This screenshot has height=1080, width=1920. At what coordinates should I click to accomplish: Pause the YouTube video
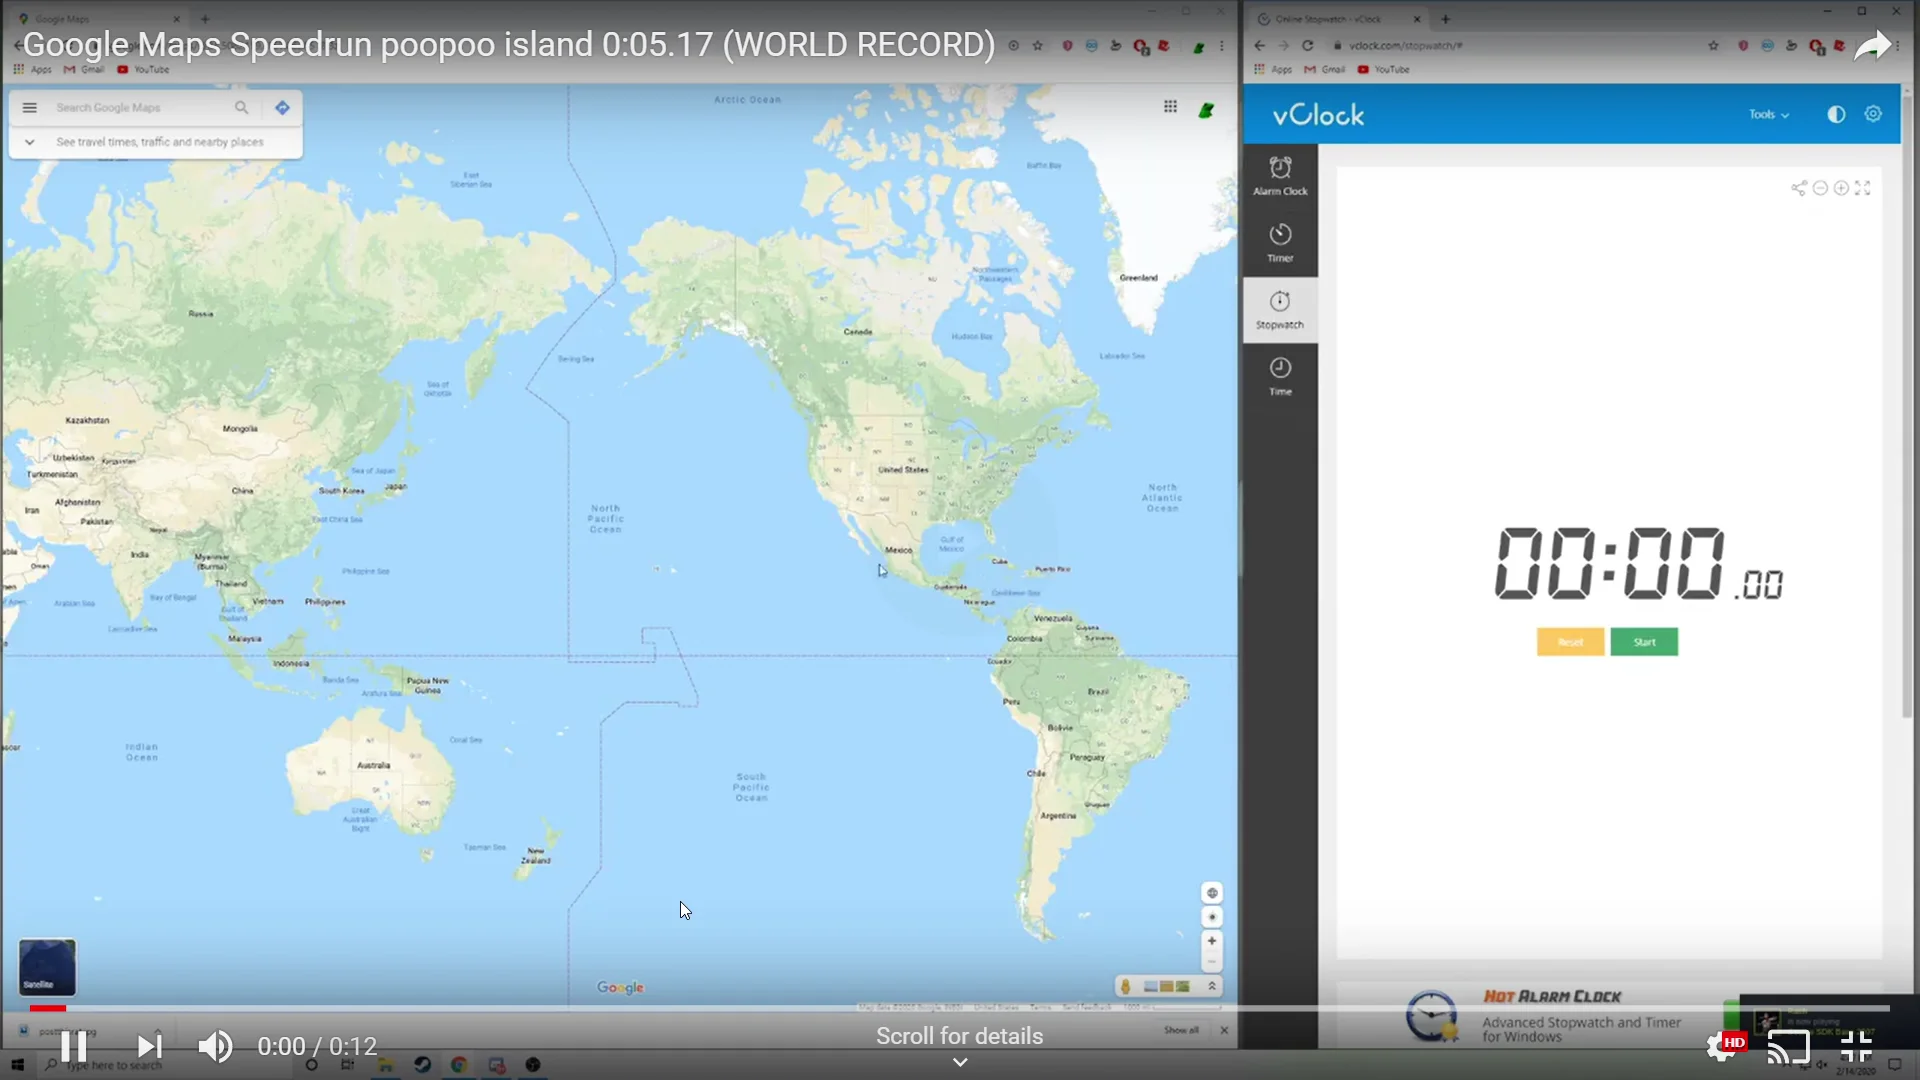[x=73, y=1046]
